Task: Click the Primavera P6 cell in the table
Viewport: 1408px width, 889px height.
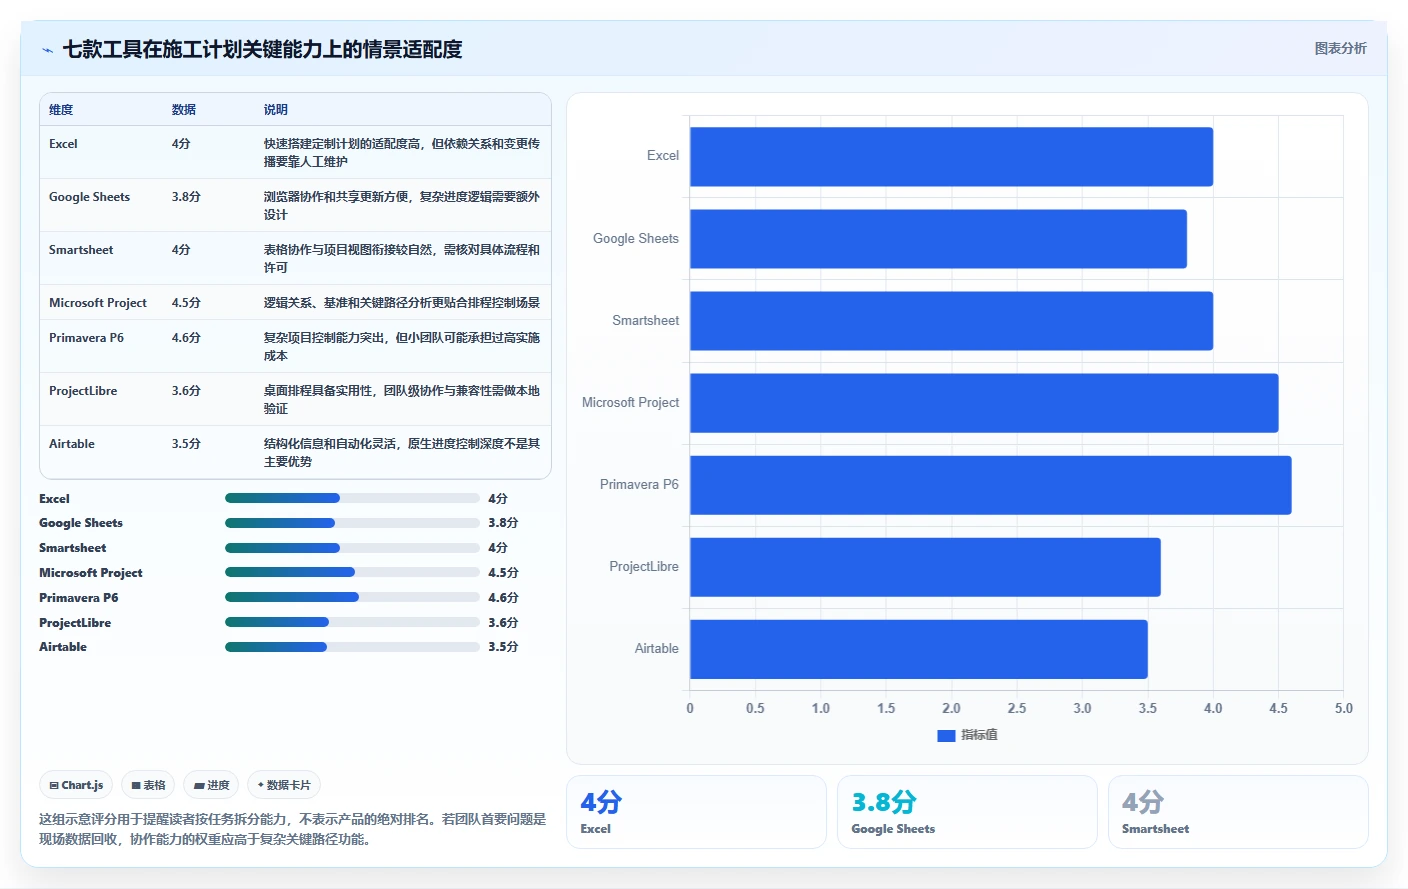Action: [x=86, y=338]
